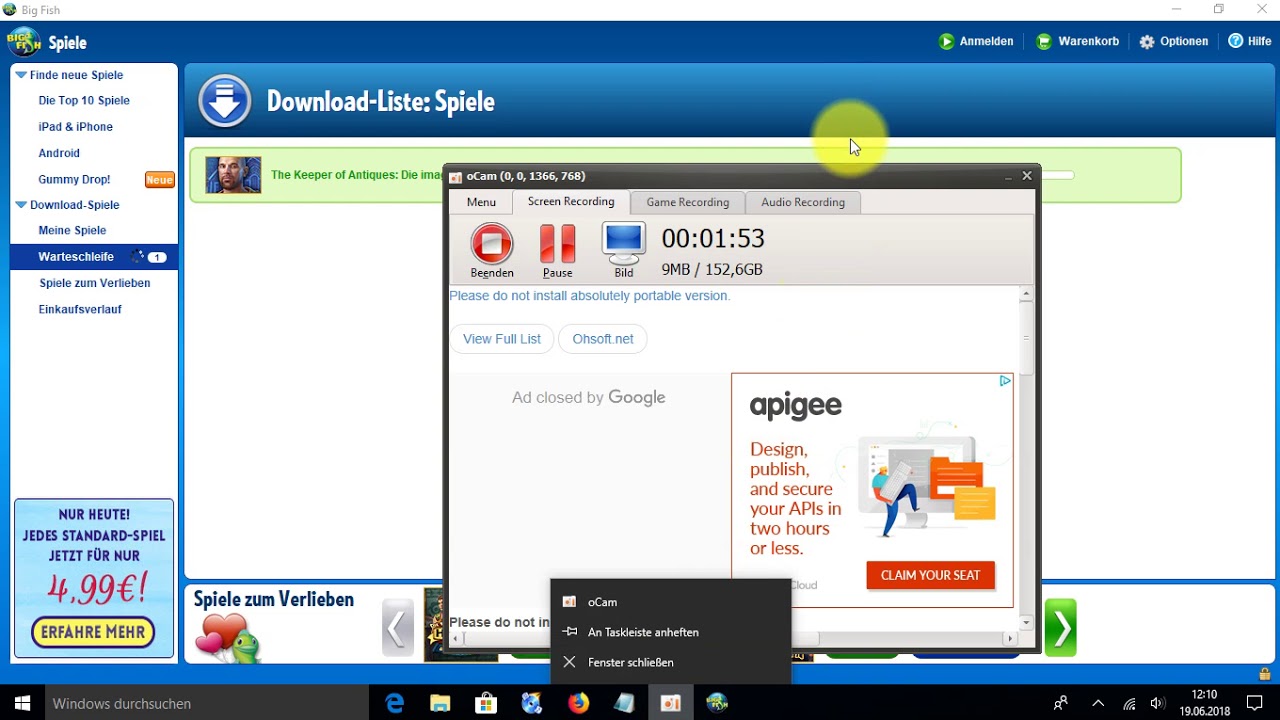This screenshot has width=1280, height=720.
Task: Click the oCam horizontal scrollbar
Action: pyautogui.click(x=640, y=638)
